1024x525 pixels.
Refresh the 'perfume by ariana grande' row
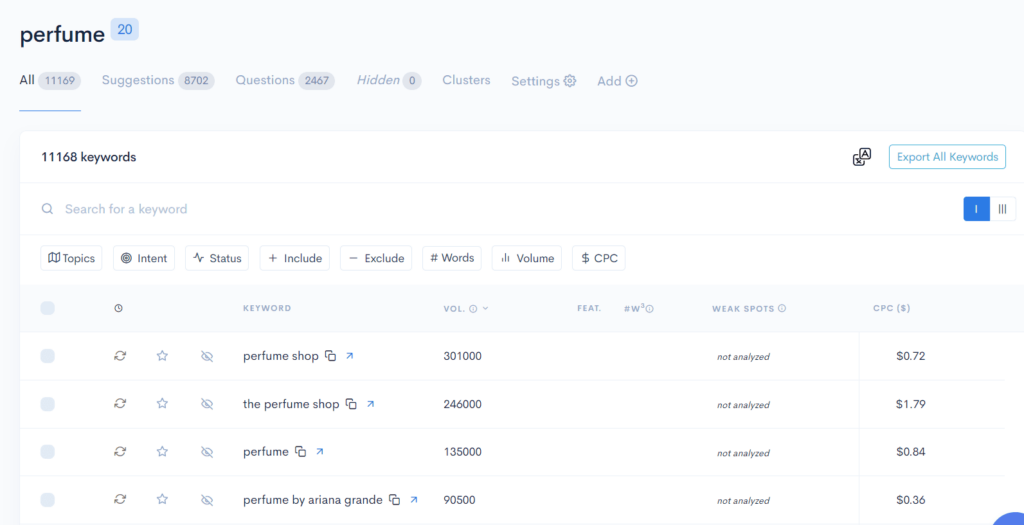[120, 500]
